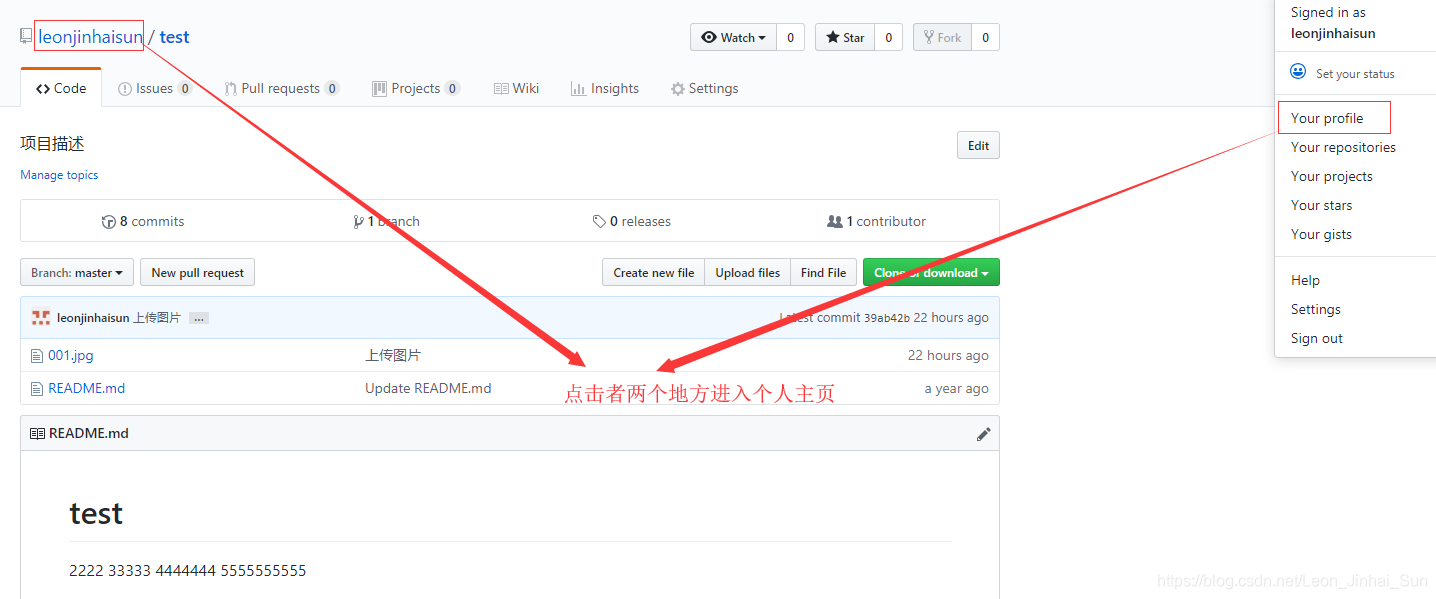Click the README.md file icon in file list
The height and width of the screenshot is (599, 1436).
(x=37, y=388)
